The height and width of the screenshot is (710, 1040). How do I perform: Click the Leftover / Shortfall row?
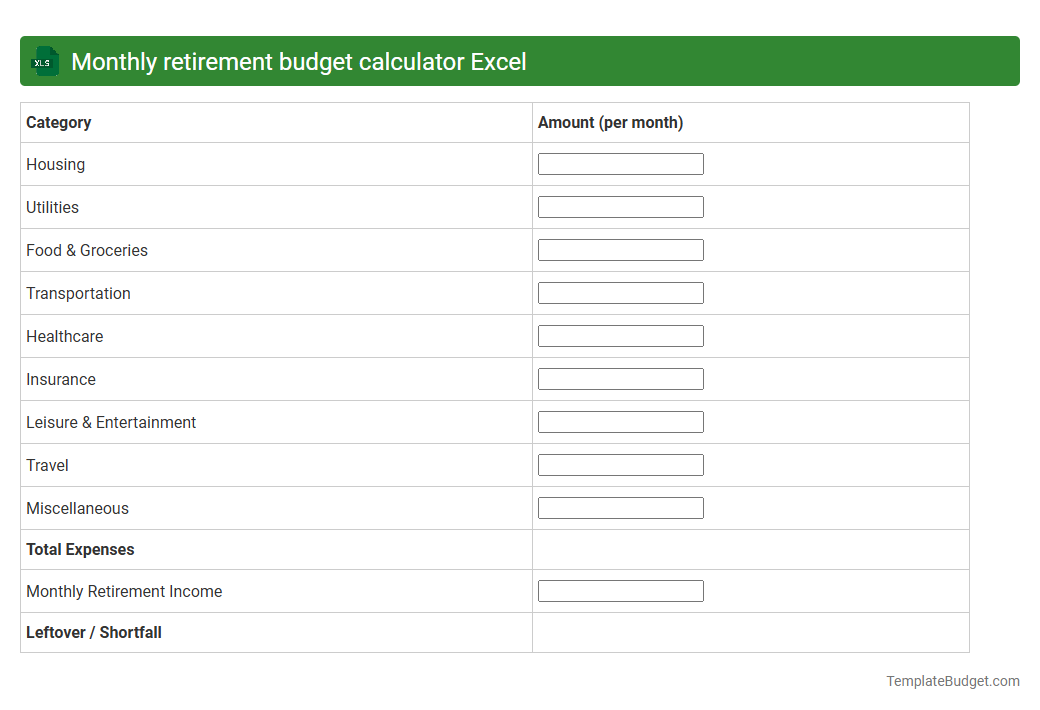[93, 632]
